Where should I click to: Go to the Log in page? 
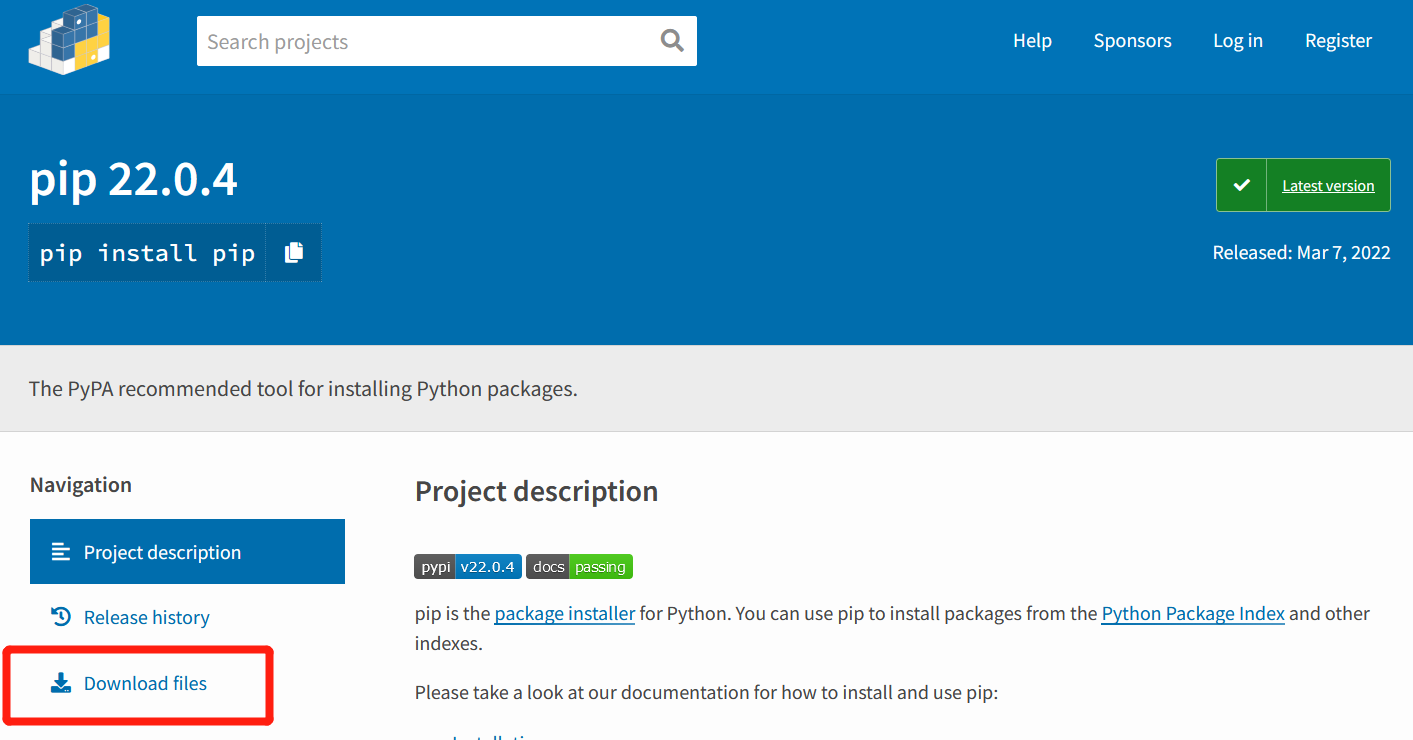(x=1238, y=41)
